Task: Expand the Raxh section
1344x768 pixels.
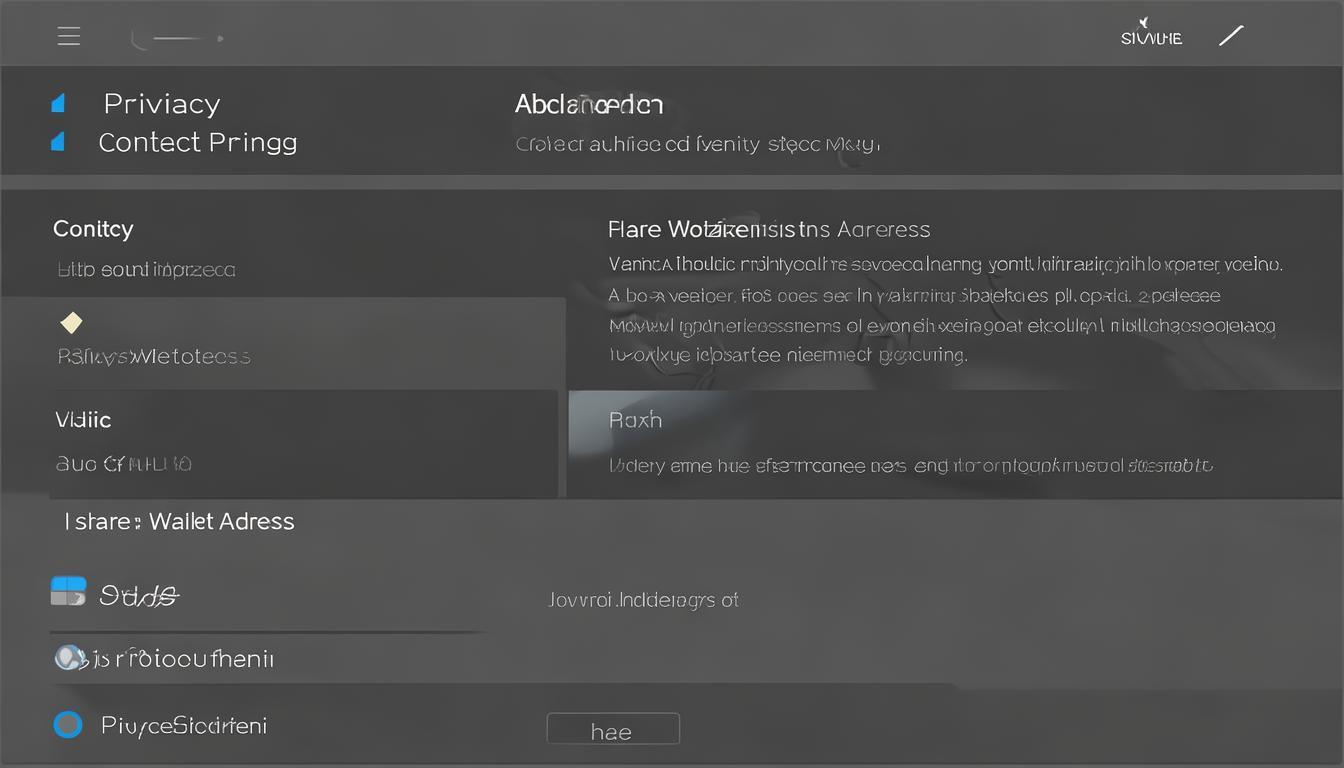Action: coord(635,420)
